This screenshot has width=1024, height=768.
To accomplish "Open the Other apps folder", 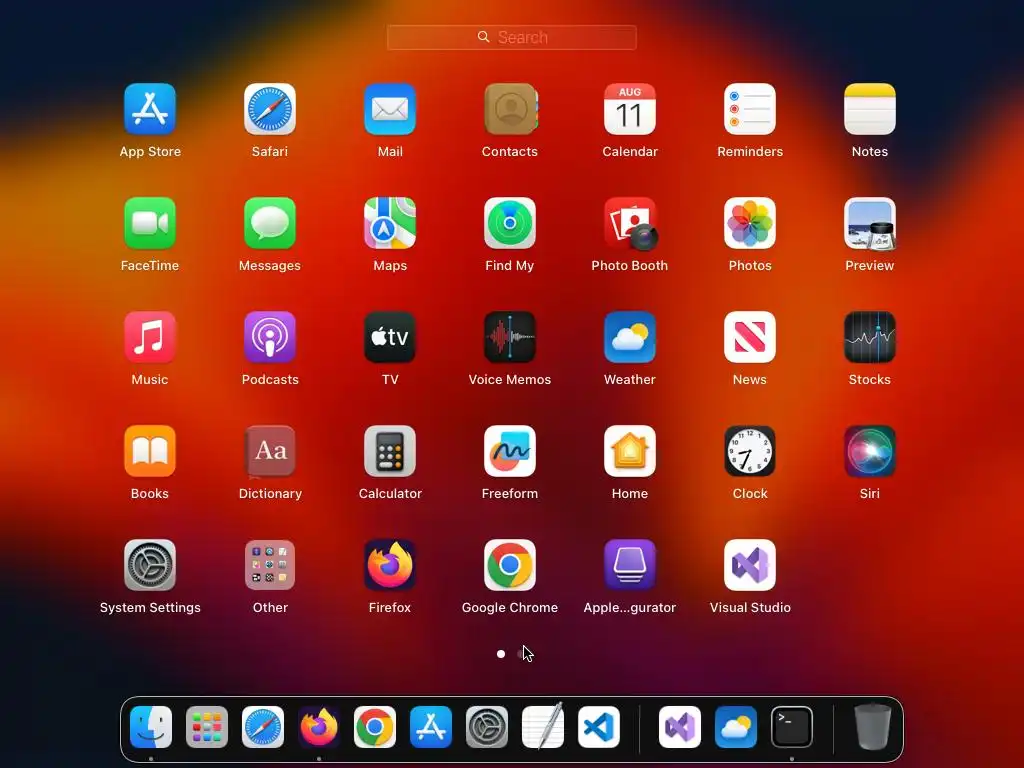I will point(270,565).
